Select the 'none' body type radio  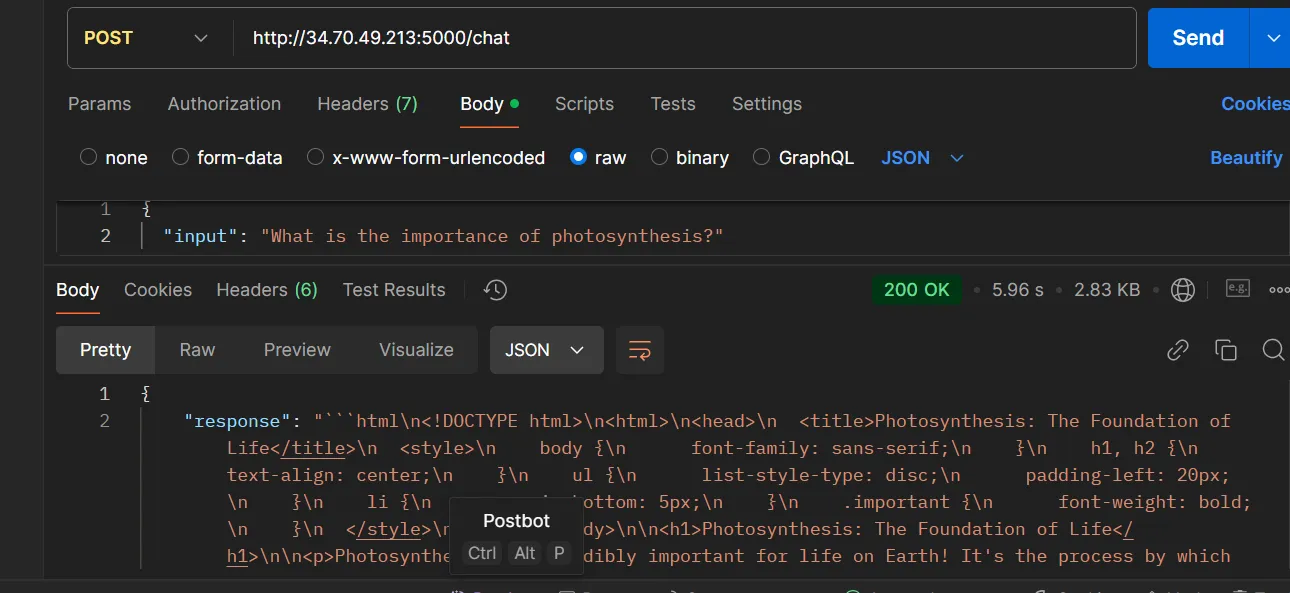(89, 157)
